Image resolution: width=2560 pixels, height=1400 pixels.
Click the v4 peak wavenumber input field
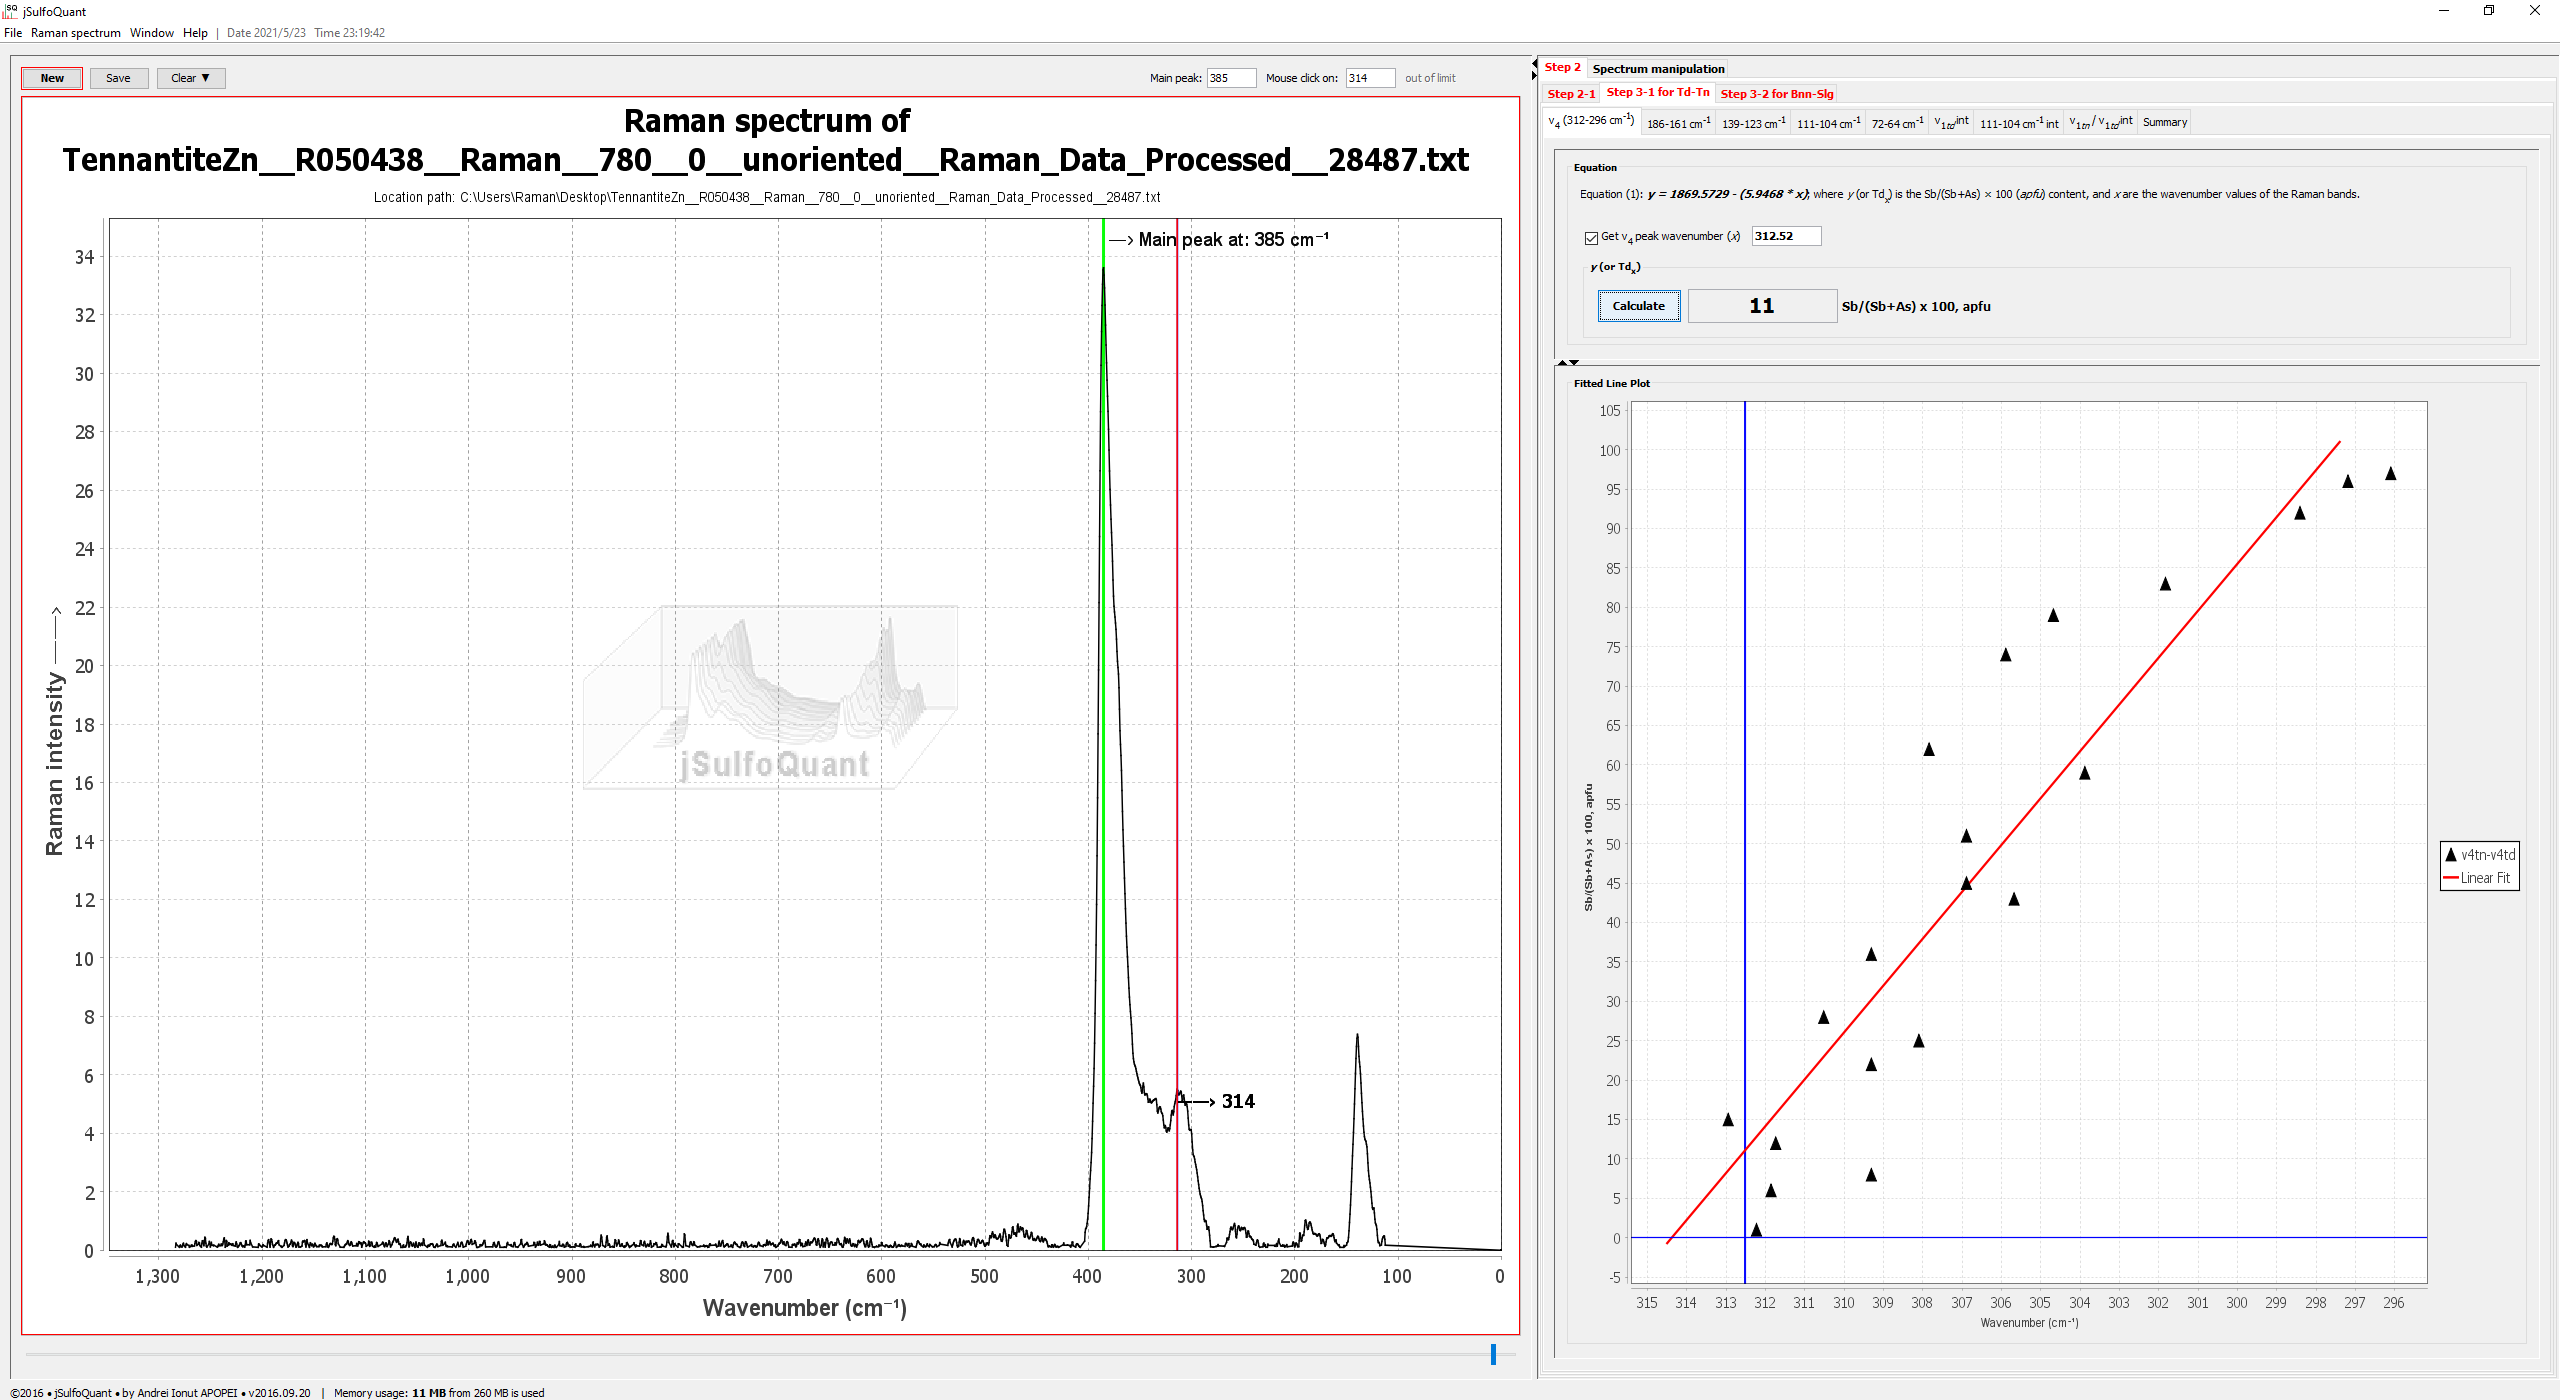1785,236
